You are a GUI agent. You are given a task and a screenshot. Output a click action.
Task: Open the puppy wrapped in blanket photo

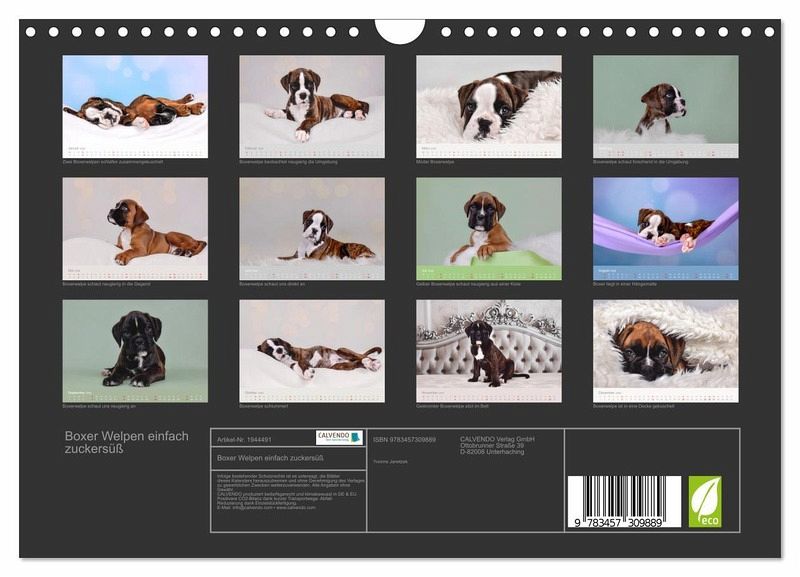click(665, 347)
